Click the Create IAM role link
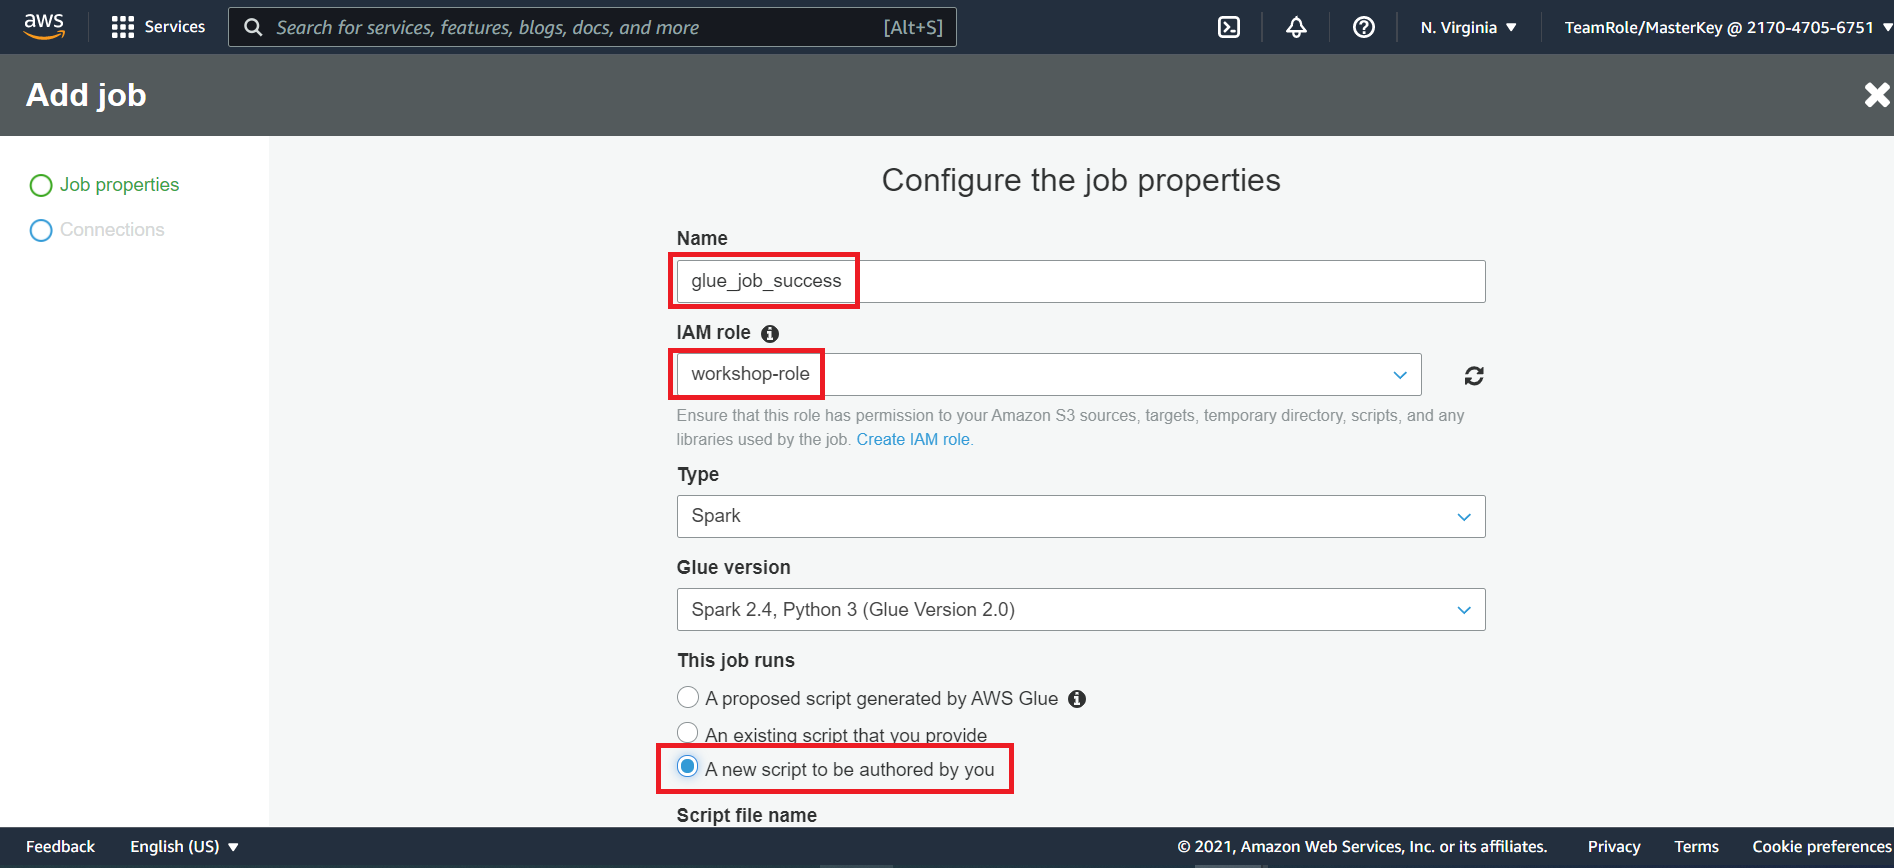Viewport: 1894px width, 868px height. (x=914, y=439)
